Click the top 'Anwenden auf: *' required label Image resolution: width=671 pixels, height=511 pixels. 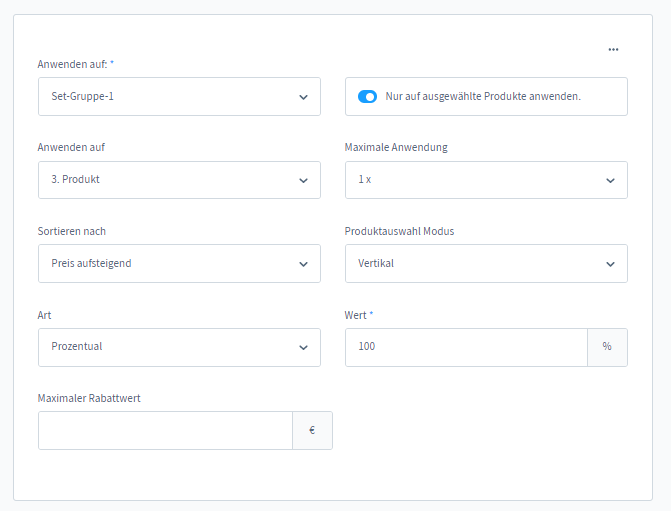tap(76, 64)
